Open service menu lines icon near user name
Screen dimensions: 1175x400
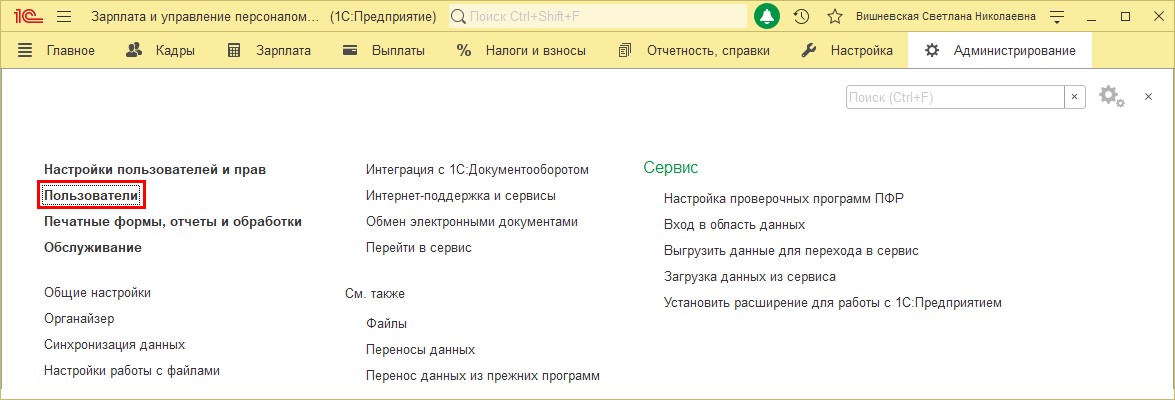(x=1057, y=16)
